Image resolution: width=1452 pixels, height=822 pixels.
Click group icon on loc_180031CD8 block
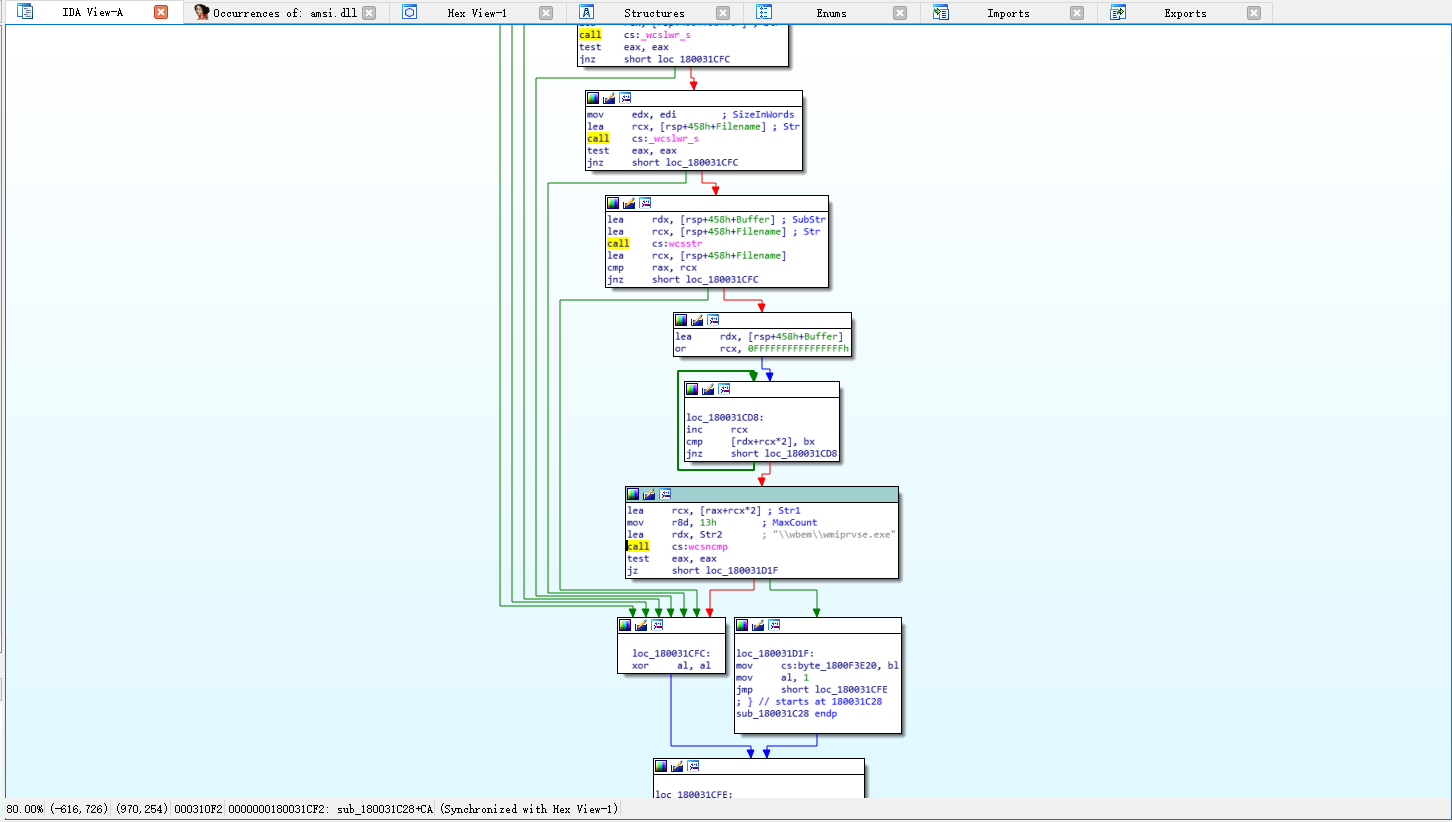[x=724, y=389]
